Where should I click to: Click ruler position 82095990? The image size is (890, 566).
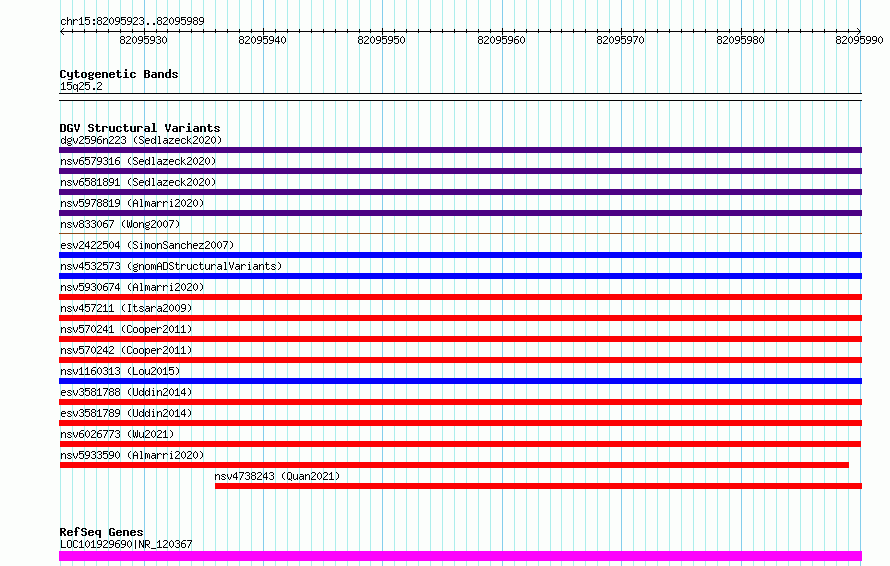point(859,40)
